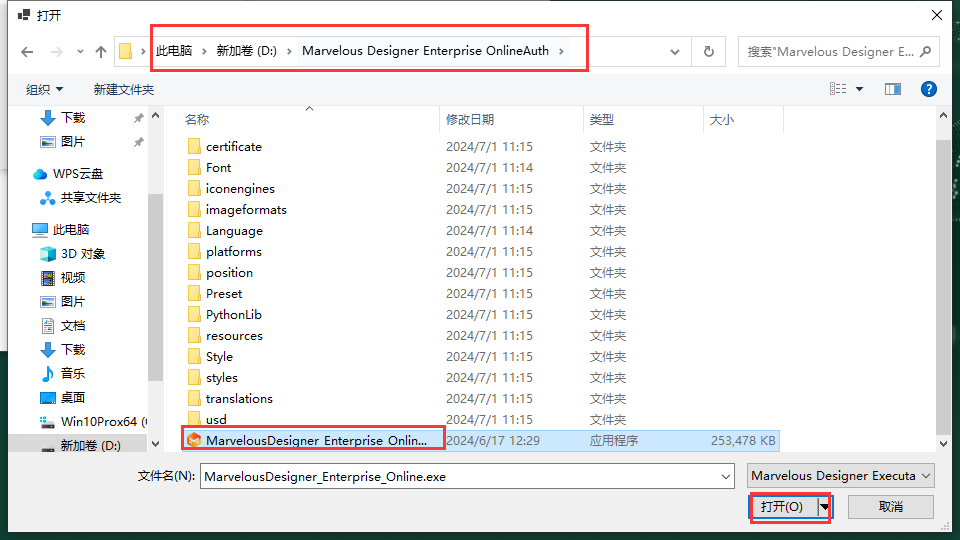Click the iconengines folder icon
This screenshot has width=960, height=540.
click(x=194, y=189)
